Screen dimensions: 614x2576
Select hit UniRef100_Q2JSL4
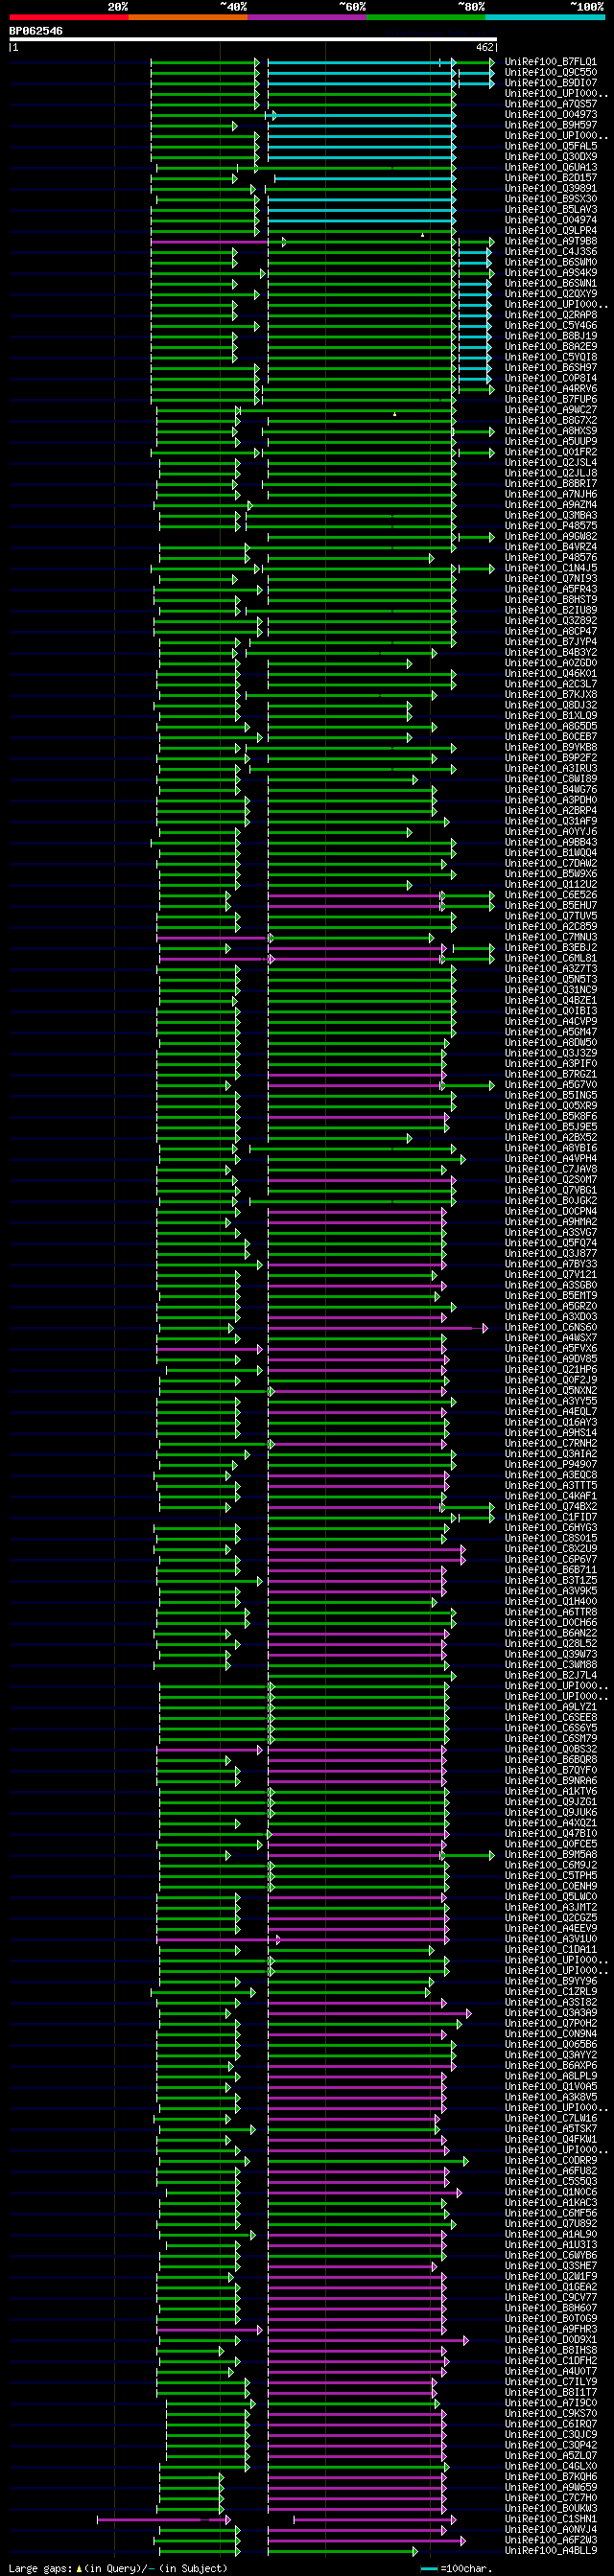(551, 463)
